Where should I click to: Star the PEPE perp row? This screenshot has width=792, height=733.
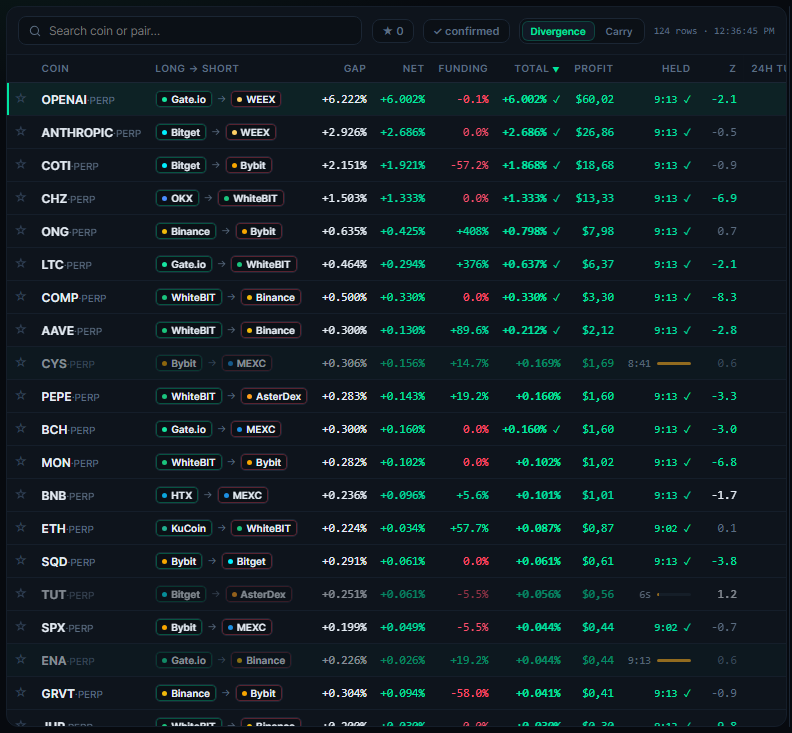click(x=21, y=395)
